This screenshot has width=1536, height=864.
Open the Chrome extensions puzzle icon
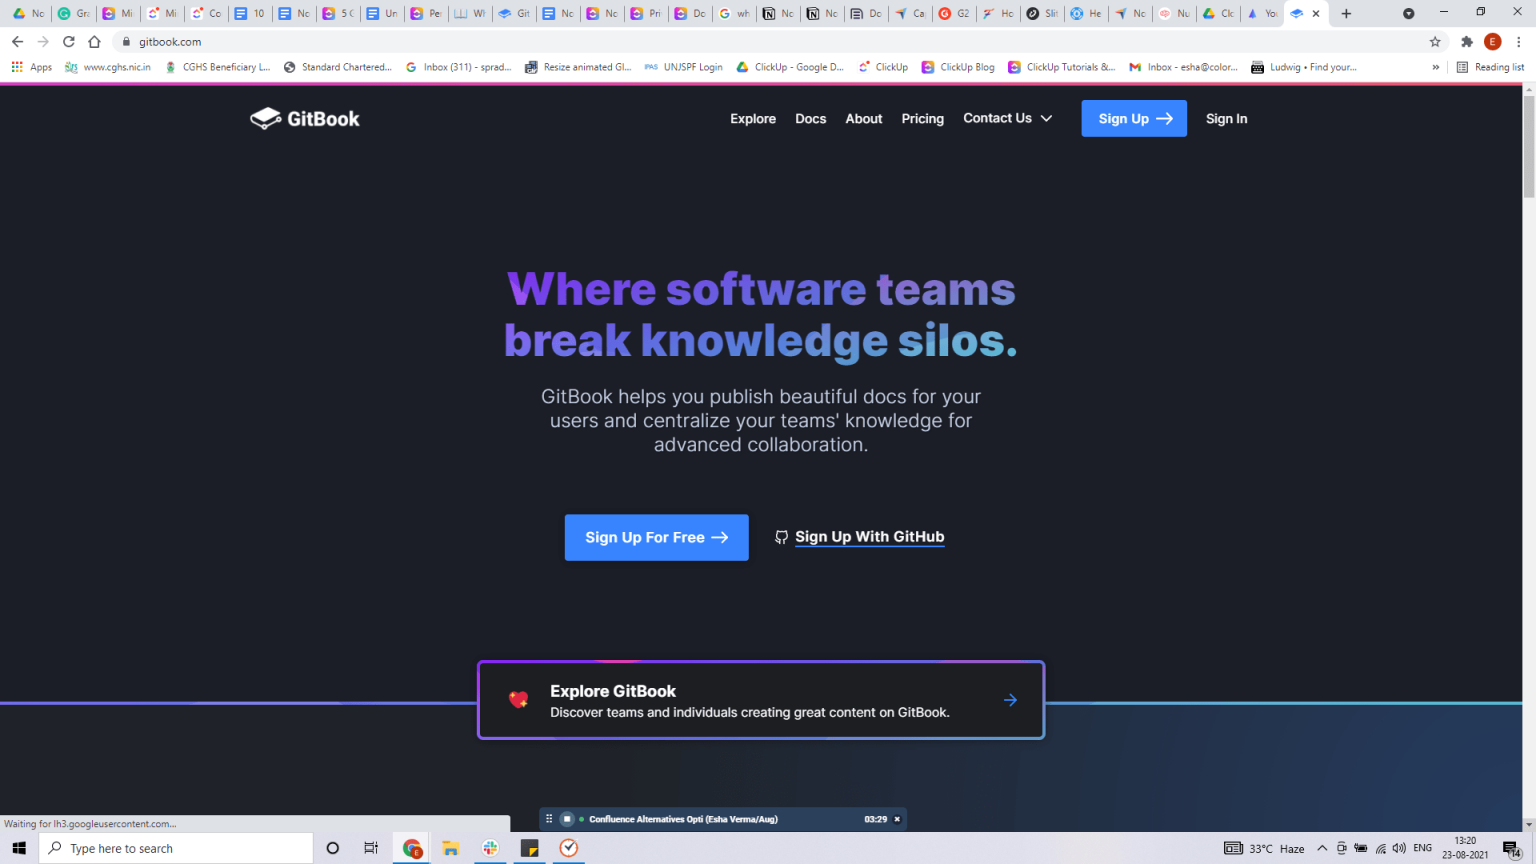pos(1466,42)
